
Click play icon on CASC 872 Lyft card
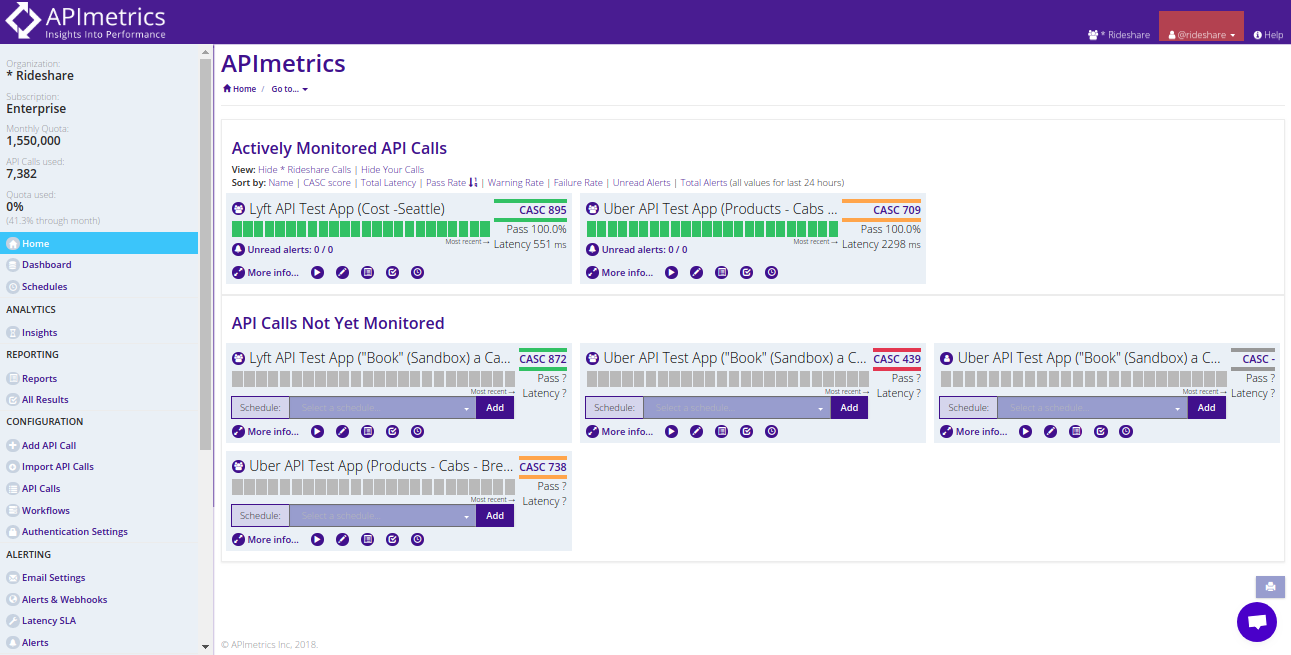pos(317,432)
